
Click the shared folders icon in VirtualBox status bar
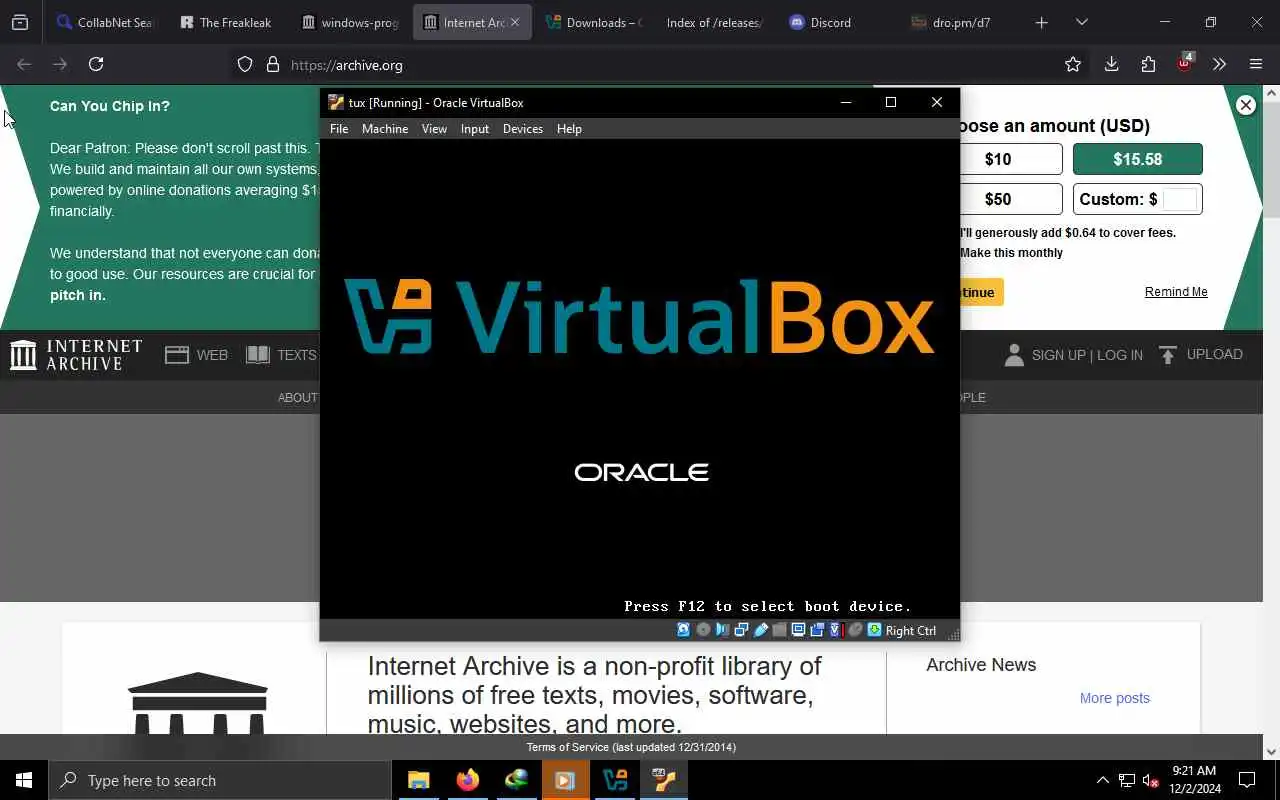[x=779, y=630]
